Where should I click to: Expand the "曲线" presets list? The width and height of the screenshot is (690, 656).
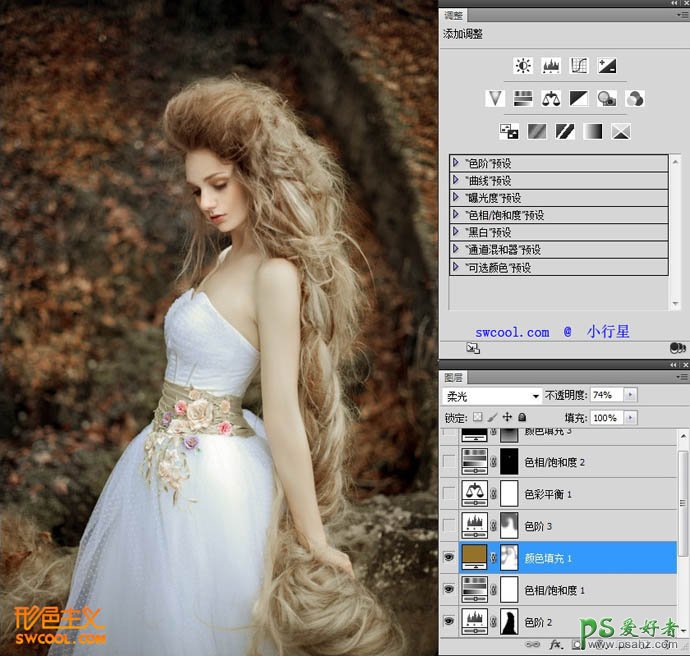coord(456,180)
